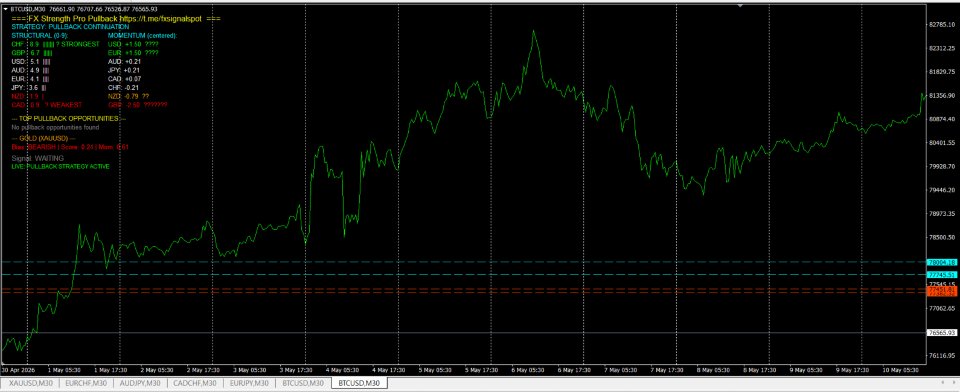
Task: Select the 'JPY: 3.6' structural row
Action: (29, 88)
